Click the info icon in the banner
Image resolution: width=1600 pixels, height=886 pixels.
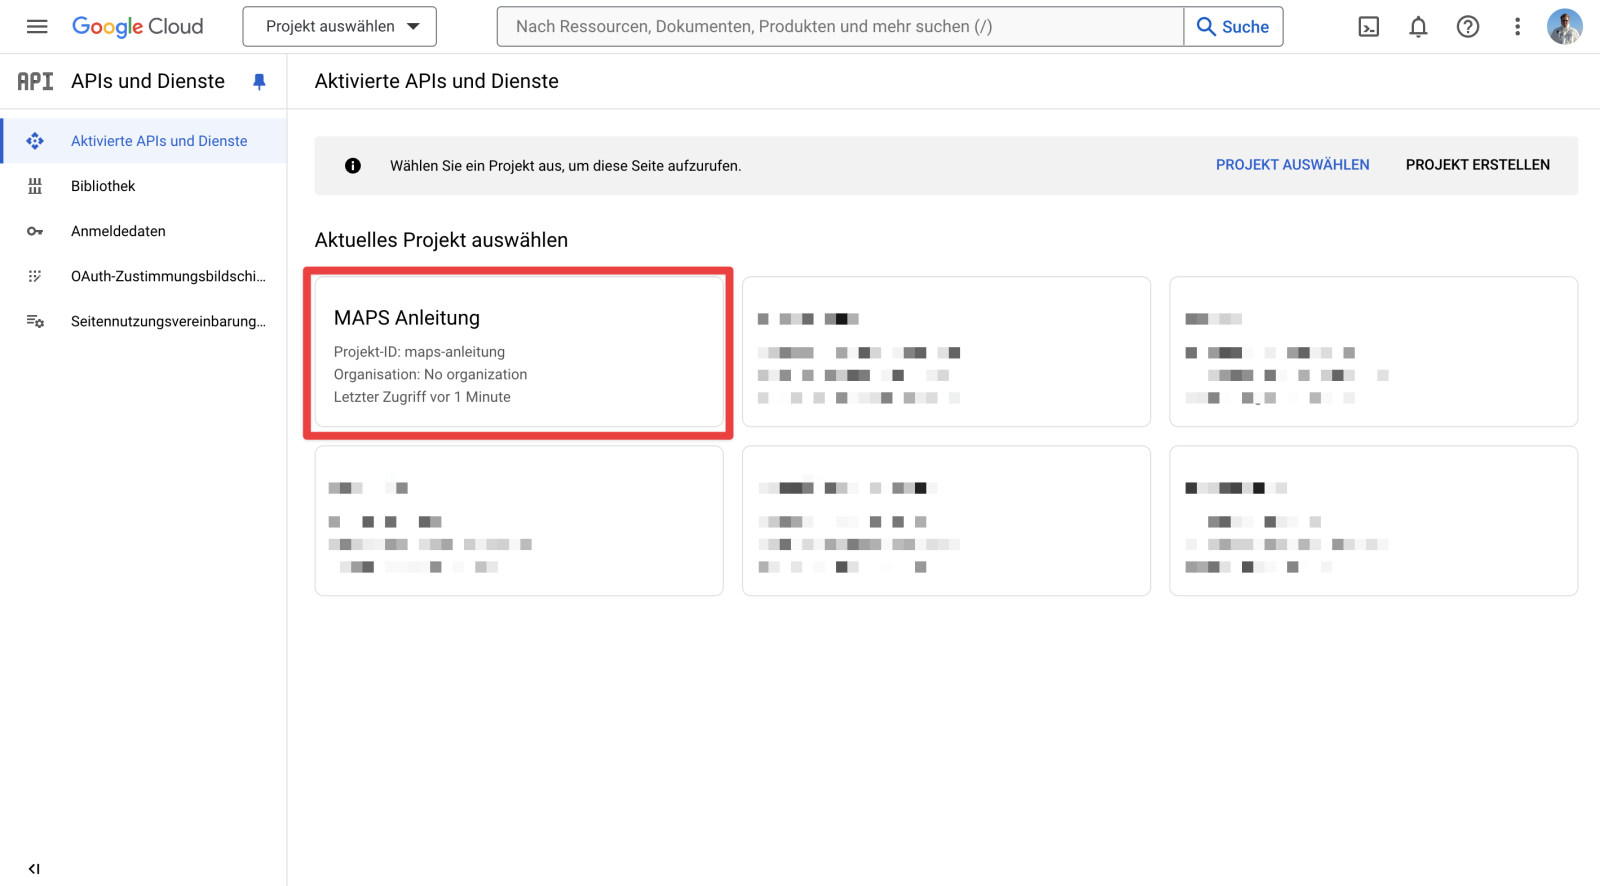[x=353, y=166]
